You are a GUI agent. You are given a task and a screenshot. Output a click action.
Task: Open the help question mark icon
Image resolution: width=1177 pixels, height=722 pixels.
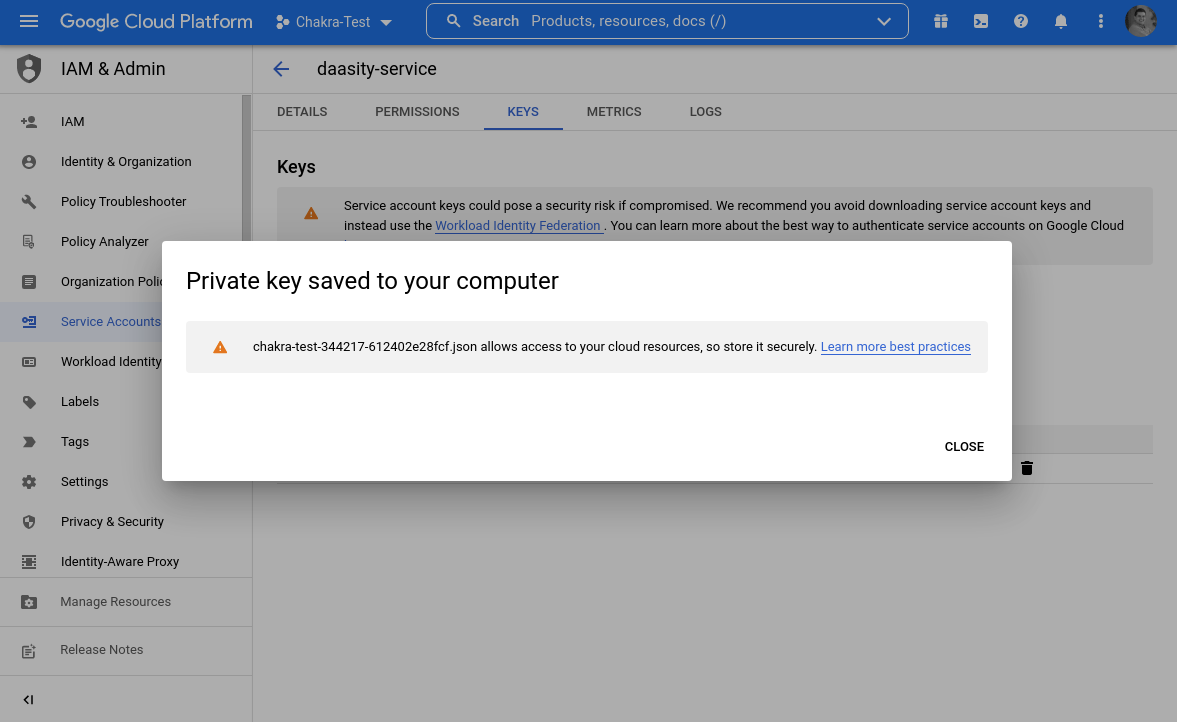[1021, 21]
